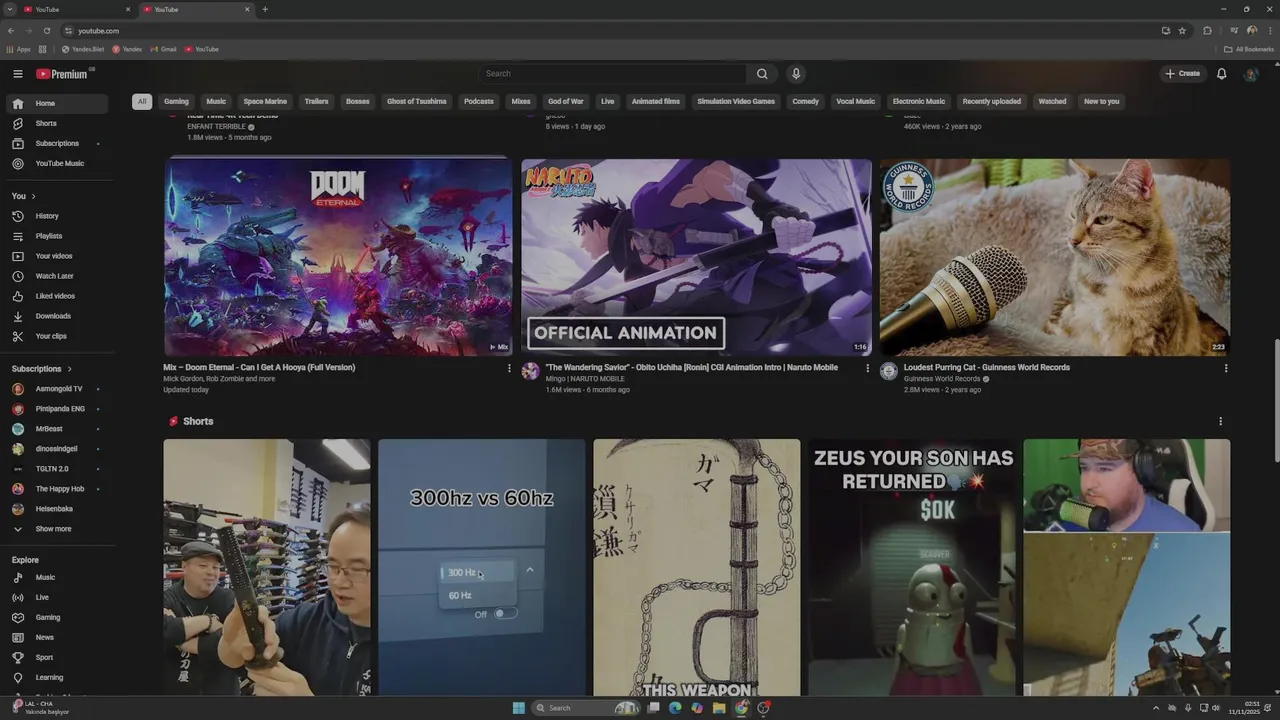Open MrBeast subscription channel
Image resolution: width=1280 pixels, height=720 pixels.
pos(57,429)
